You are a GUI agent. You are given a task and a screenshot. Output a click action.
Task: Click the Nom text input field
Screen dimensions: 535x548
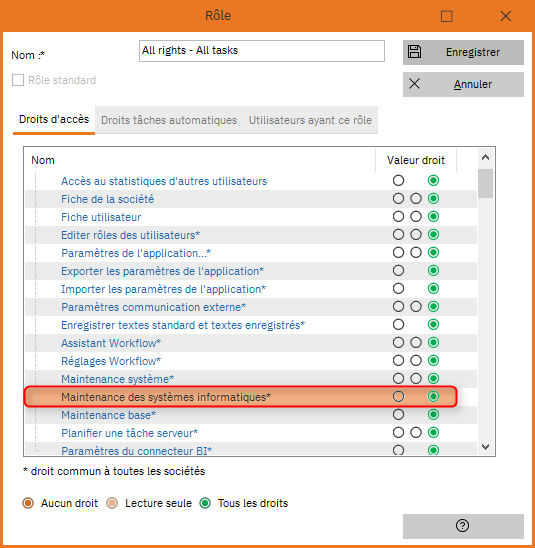(262, 51)
